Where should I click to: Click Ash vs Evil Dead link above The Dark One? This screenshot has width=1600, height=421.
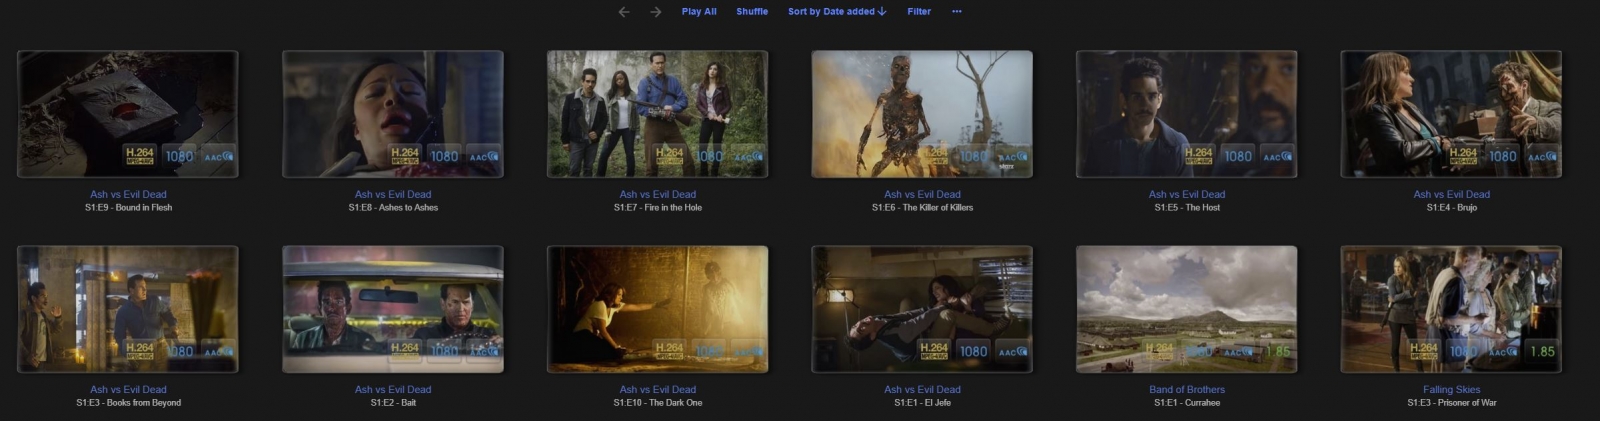point(657,389)
